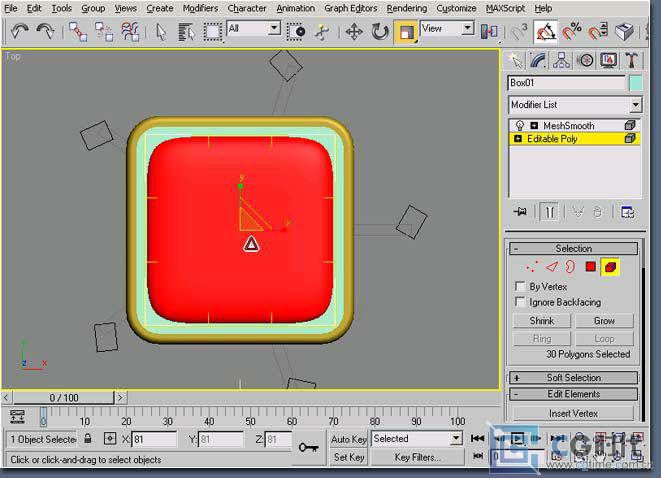Open the MAXScript menu
The width and height of the screenshot is (661, 478).
[505, 8]
